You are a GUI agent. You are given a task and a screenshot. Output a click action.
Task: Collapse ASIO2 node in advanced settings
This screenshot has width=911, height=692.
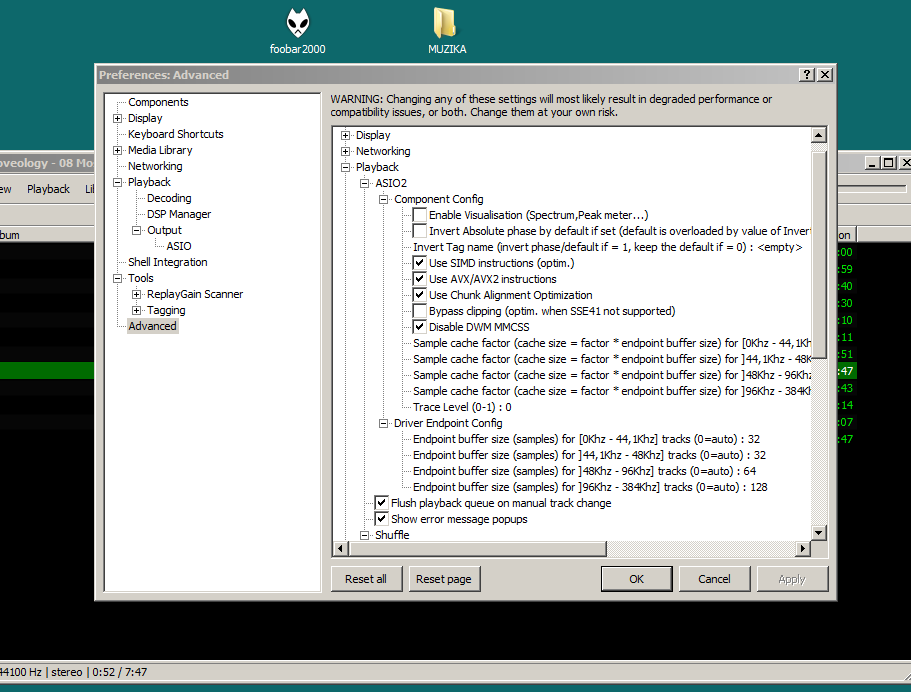(365, 183)
